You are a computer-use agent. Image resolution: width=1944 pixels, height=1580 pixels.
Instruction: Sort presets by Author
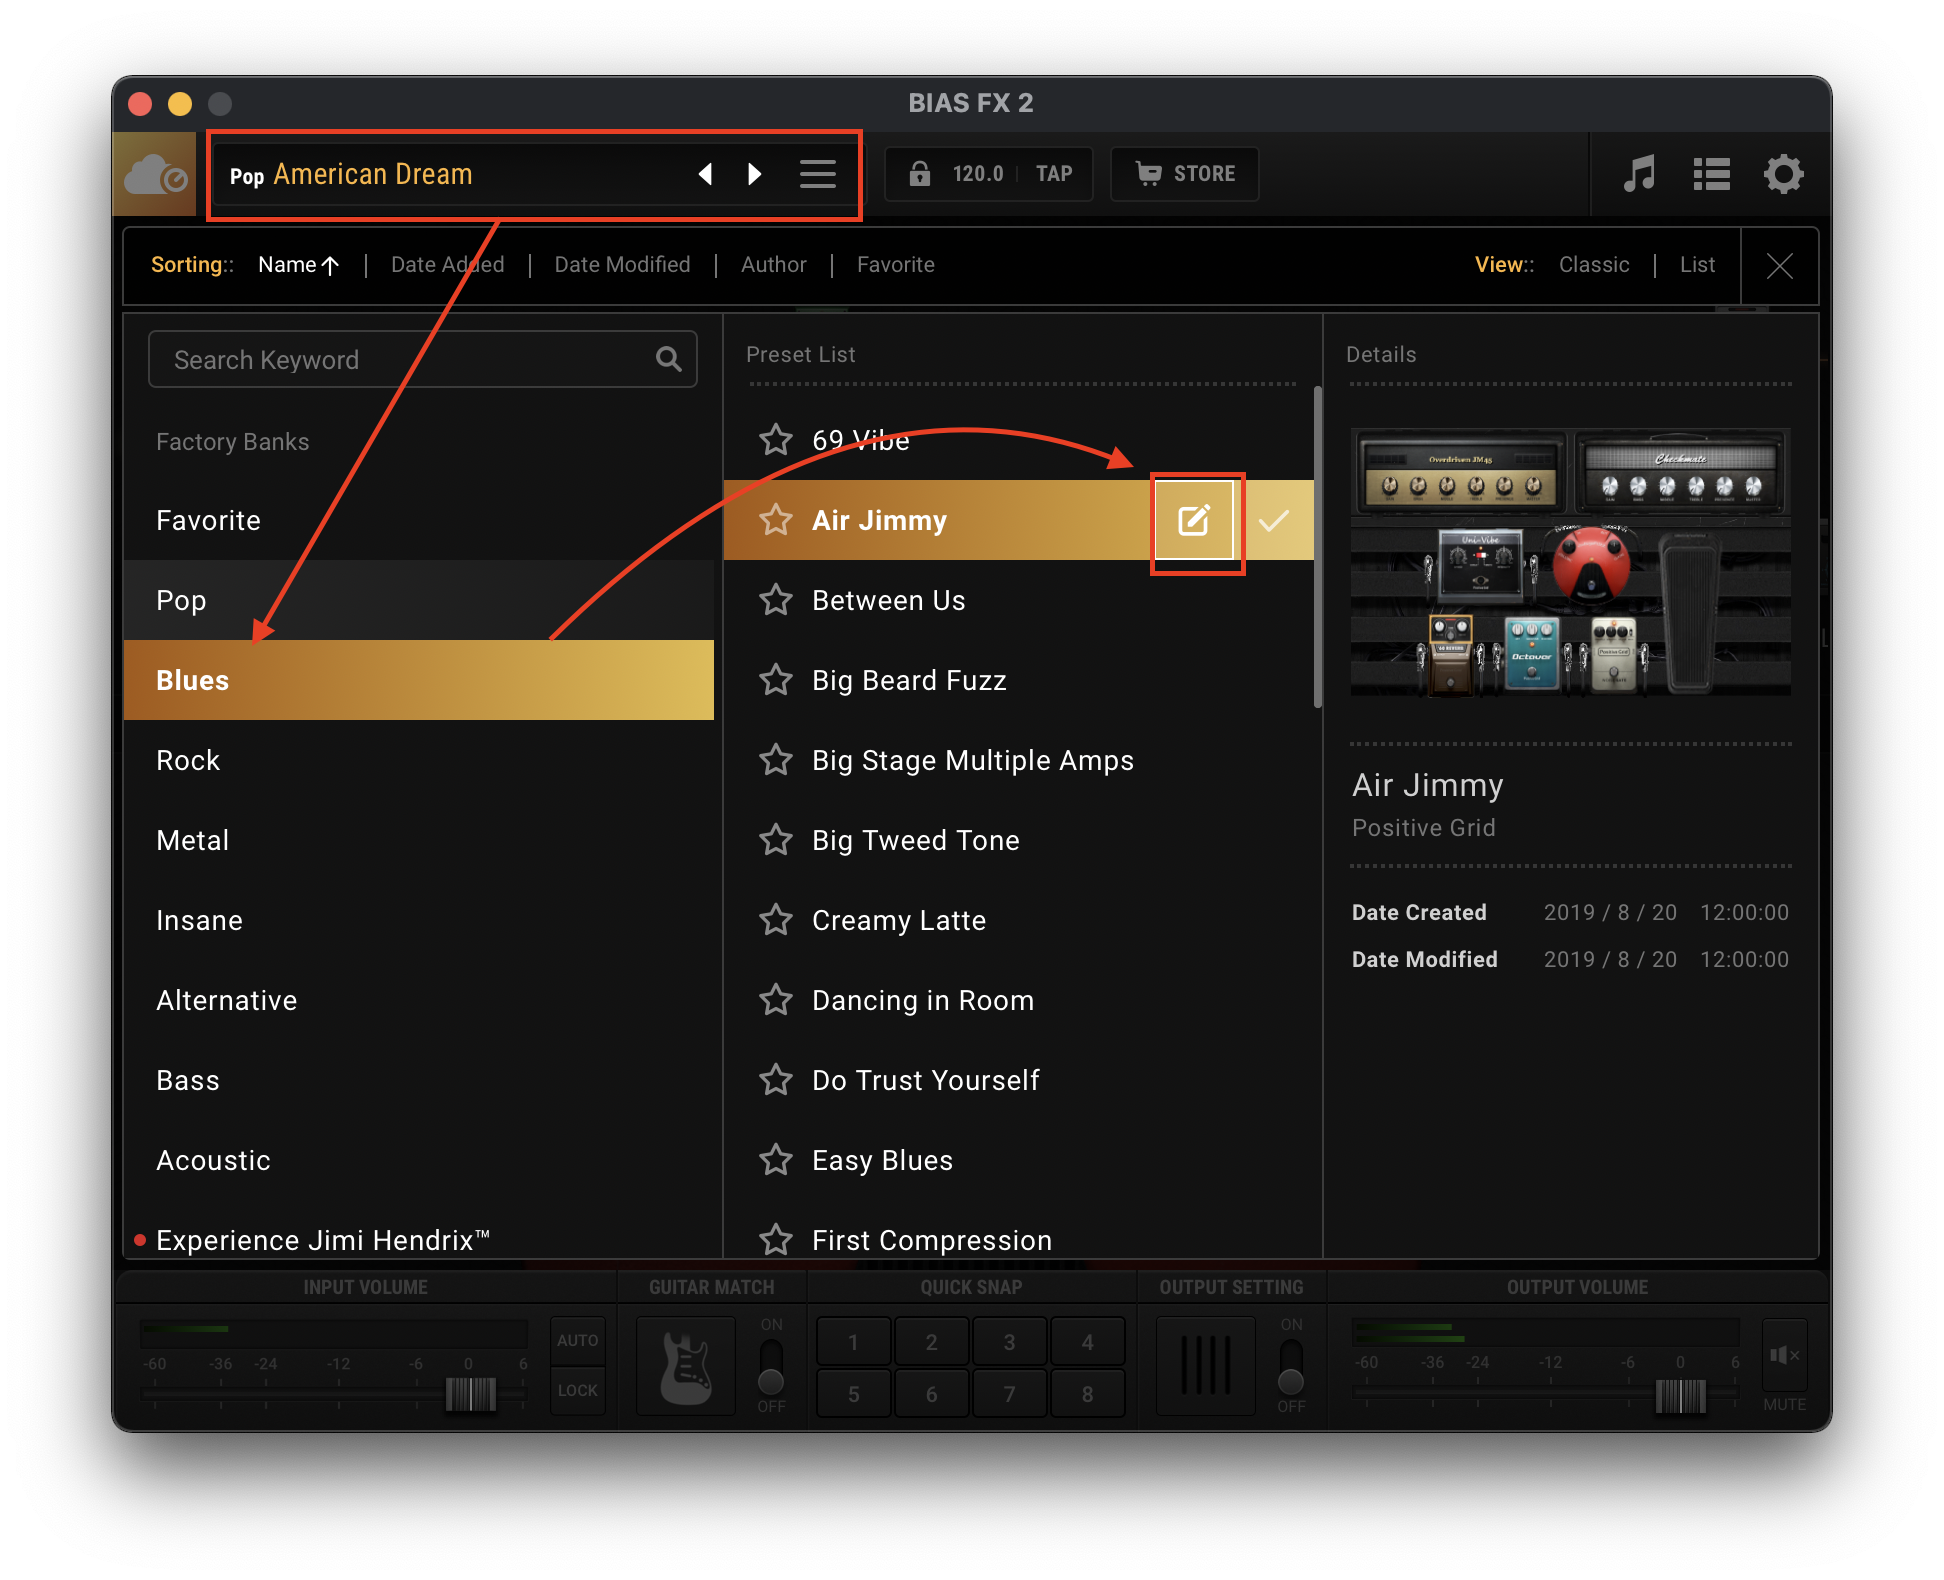tap(773, 265)
